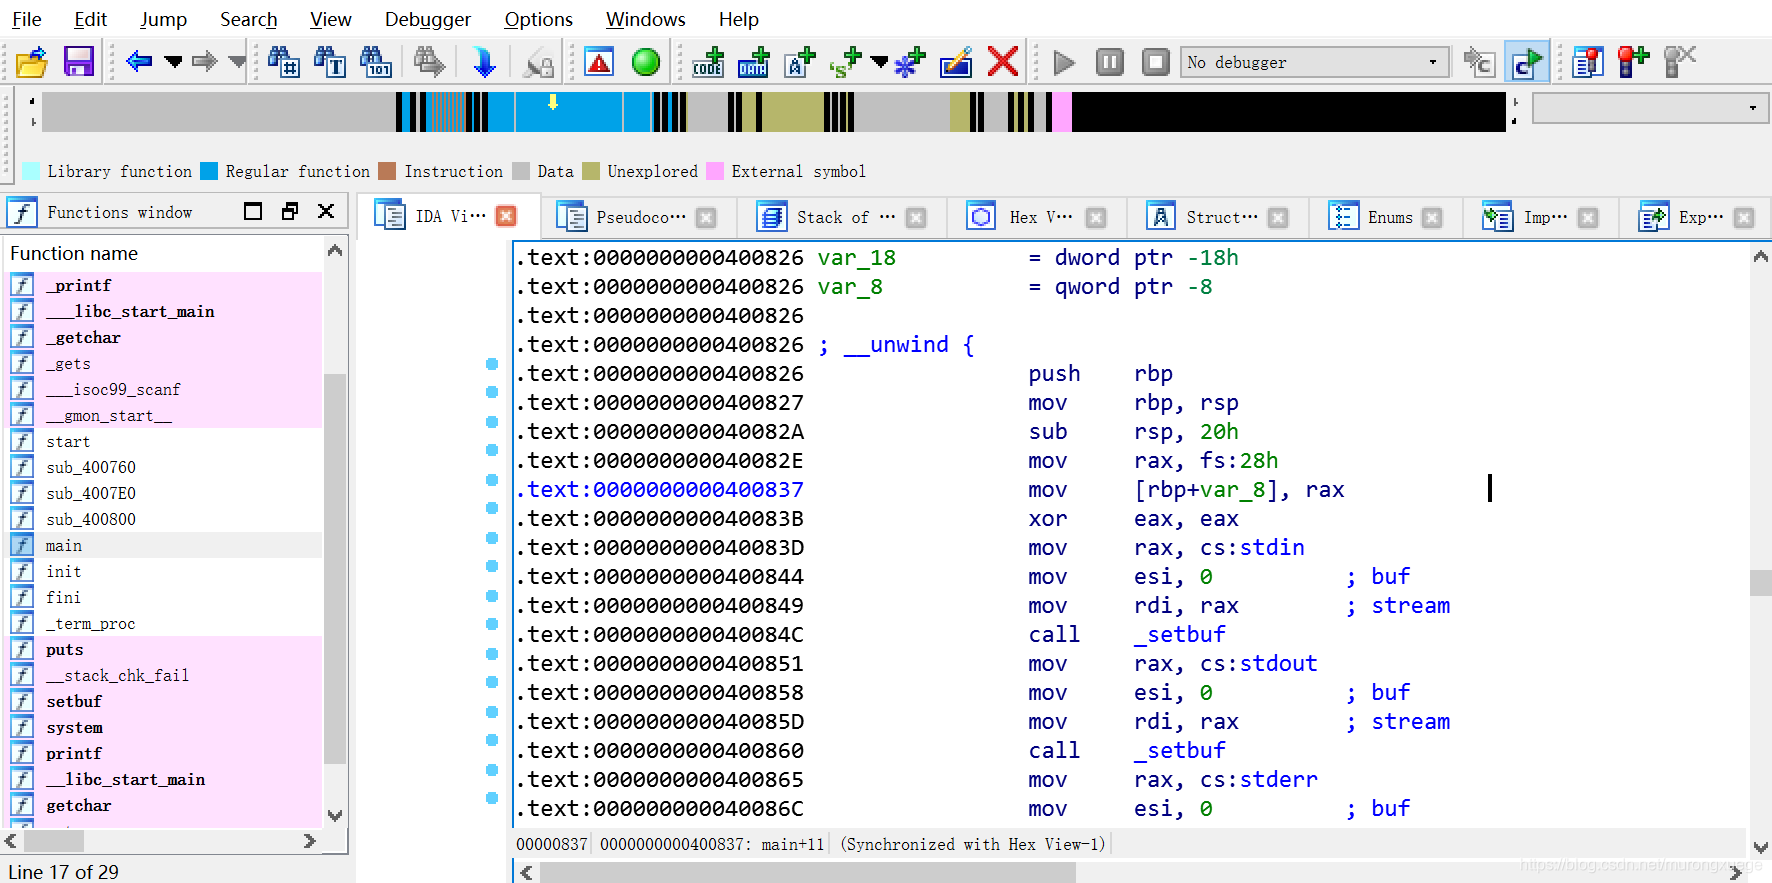Open the Options menu
1772x883 pixels.
tap(538, 19)
